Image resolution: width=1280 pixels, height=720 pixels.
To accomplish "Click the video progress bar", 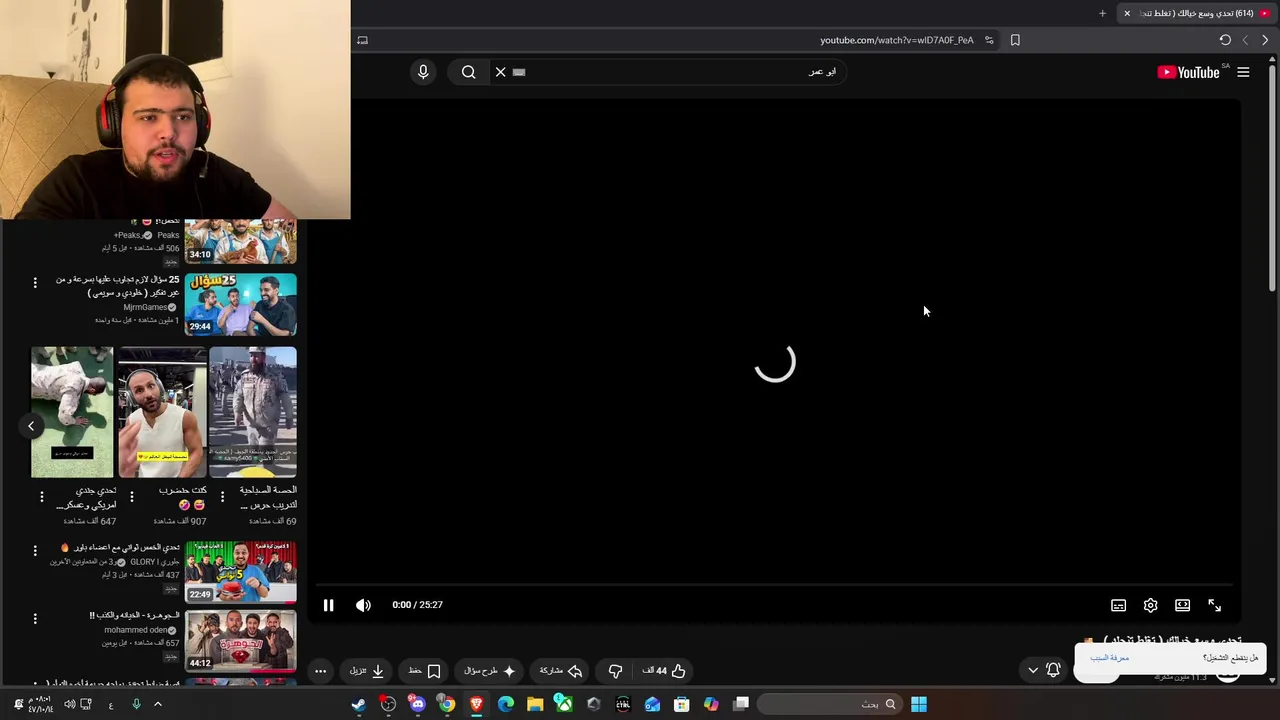I will tap(775, 586).
